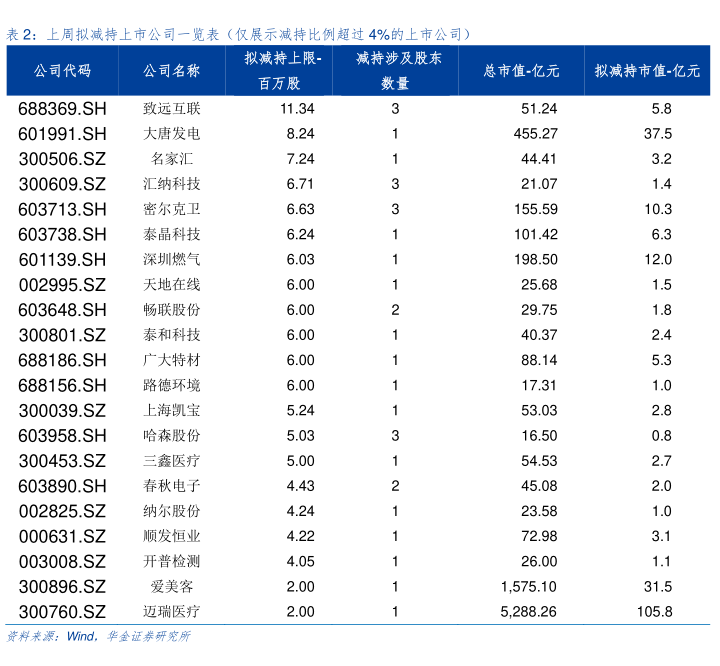Image resolution: width=720 pixels, height=666 pixels.
Task: Select company name 泰晶科技
Action: 172,234
